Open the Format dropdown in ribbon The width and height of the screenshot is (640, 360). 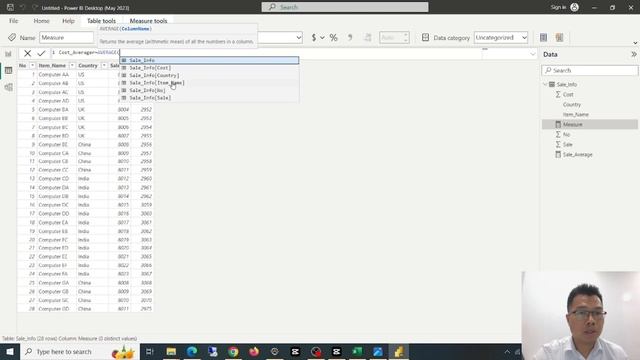[299, 38]
